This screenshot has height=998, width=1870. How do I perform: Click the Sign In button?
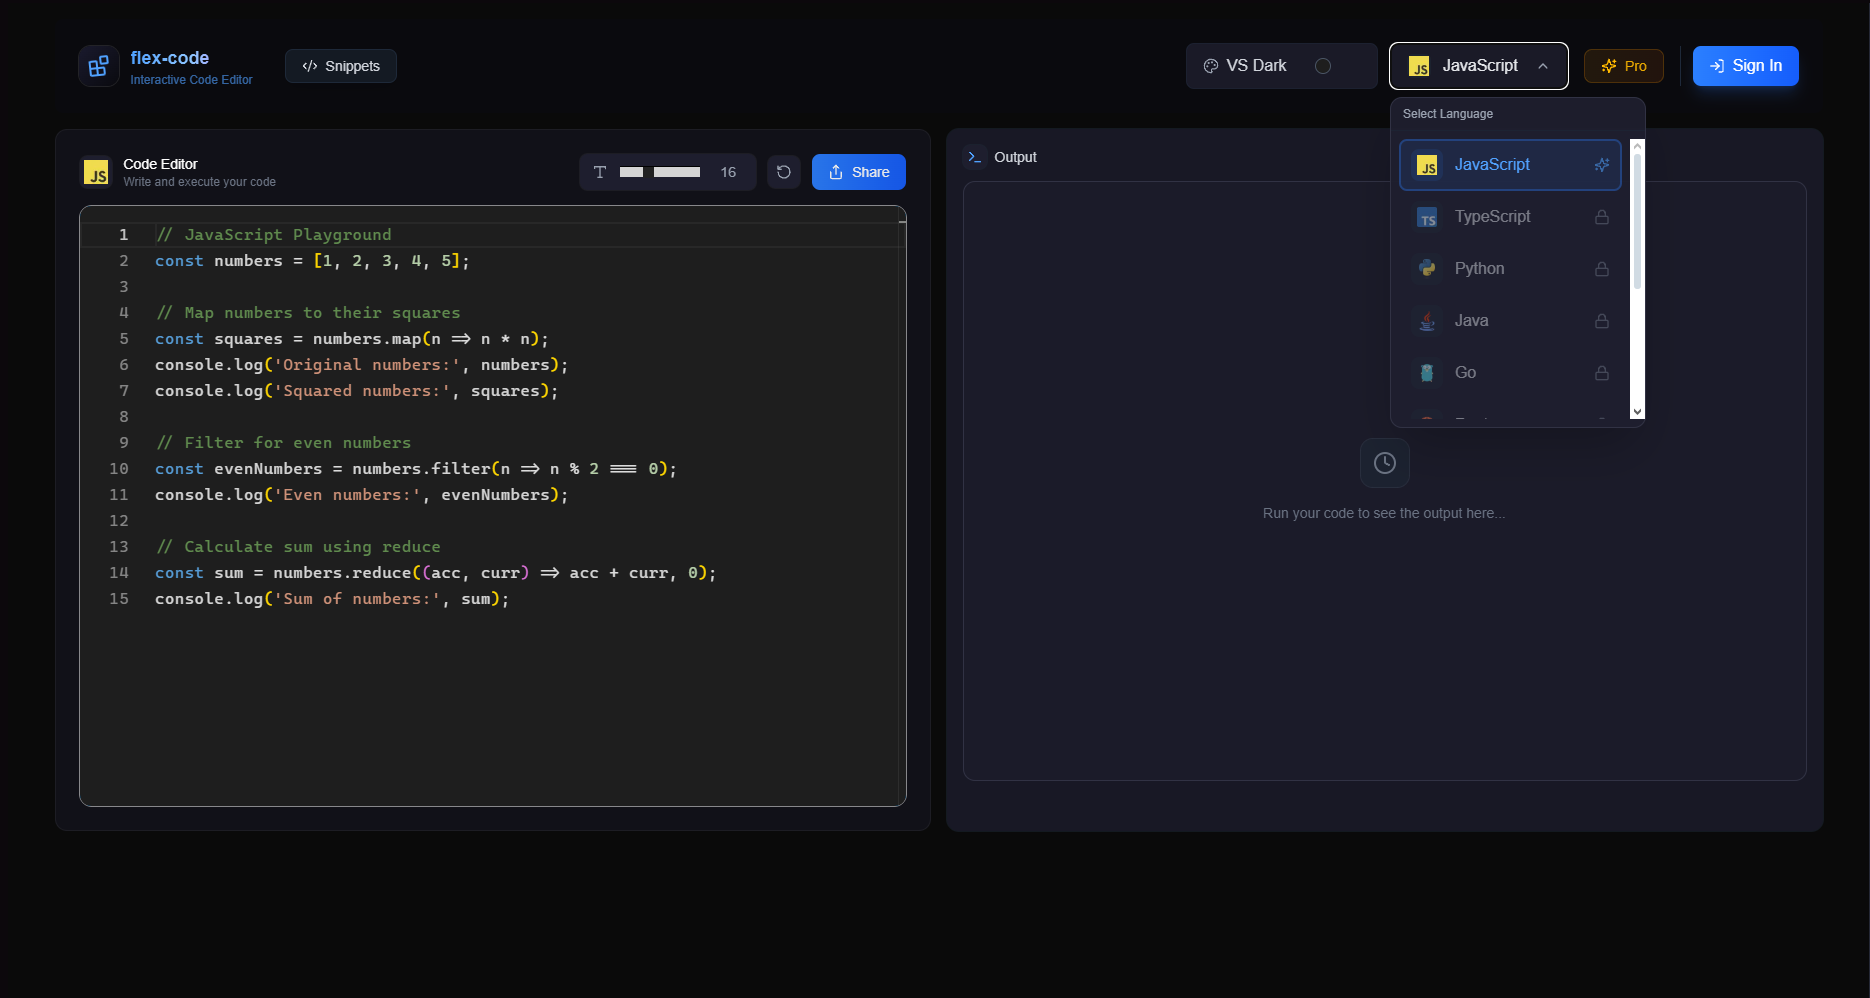(1746, 66)
